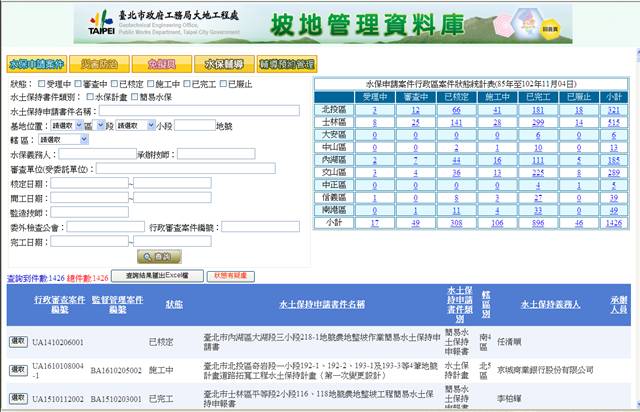The image size is (640, 412).
Task: Open 內湖區 subtotal 185 link
Action: (x=613, y=160)
